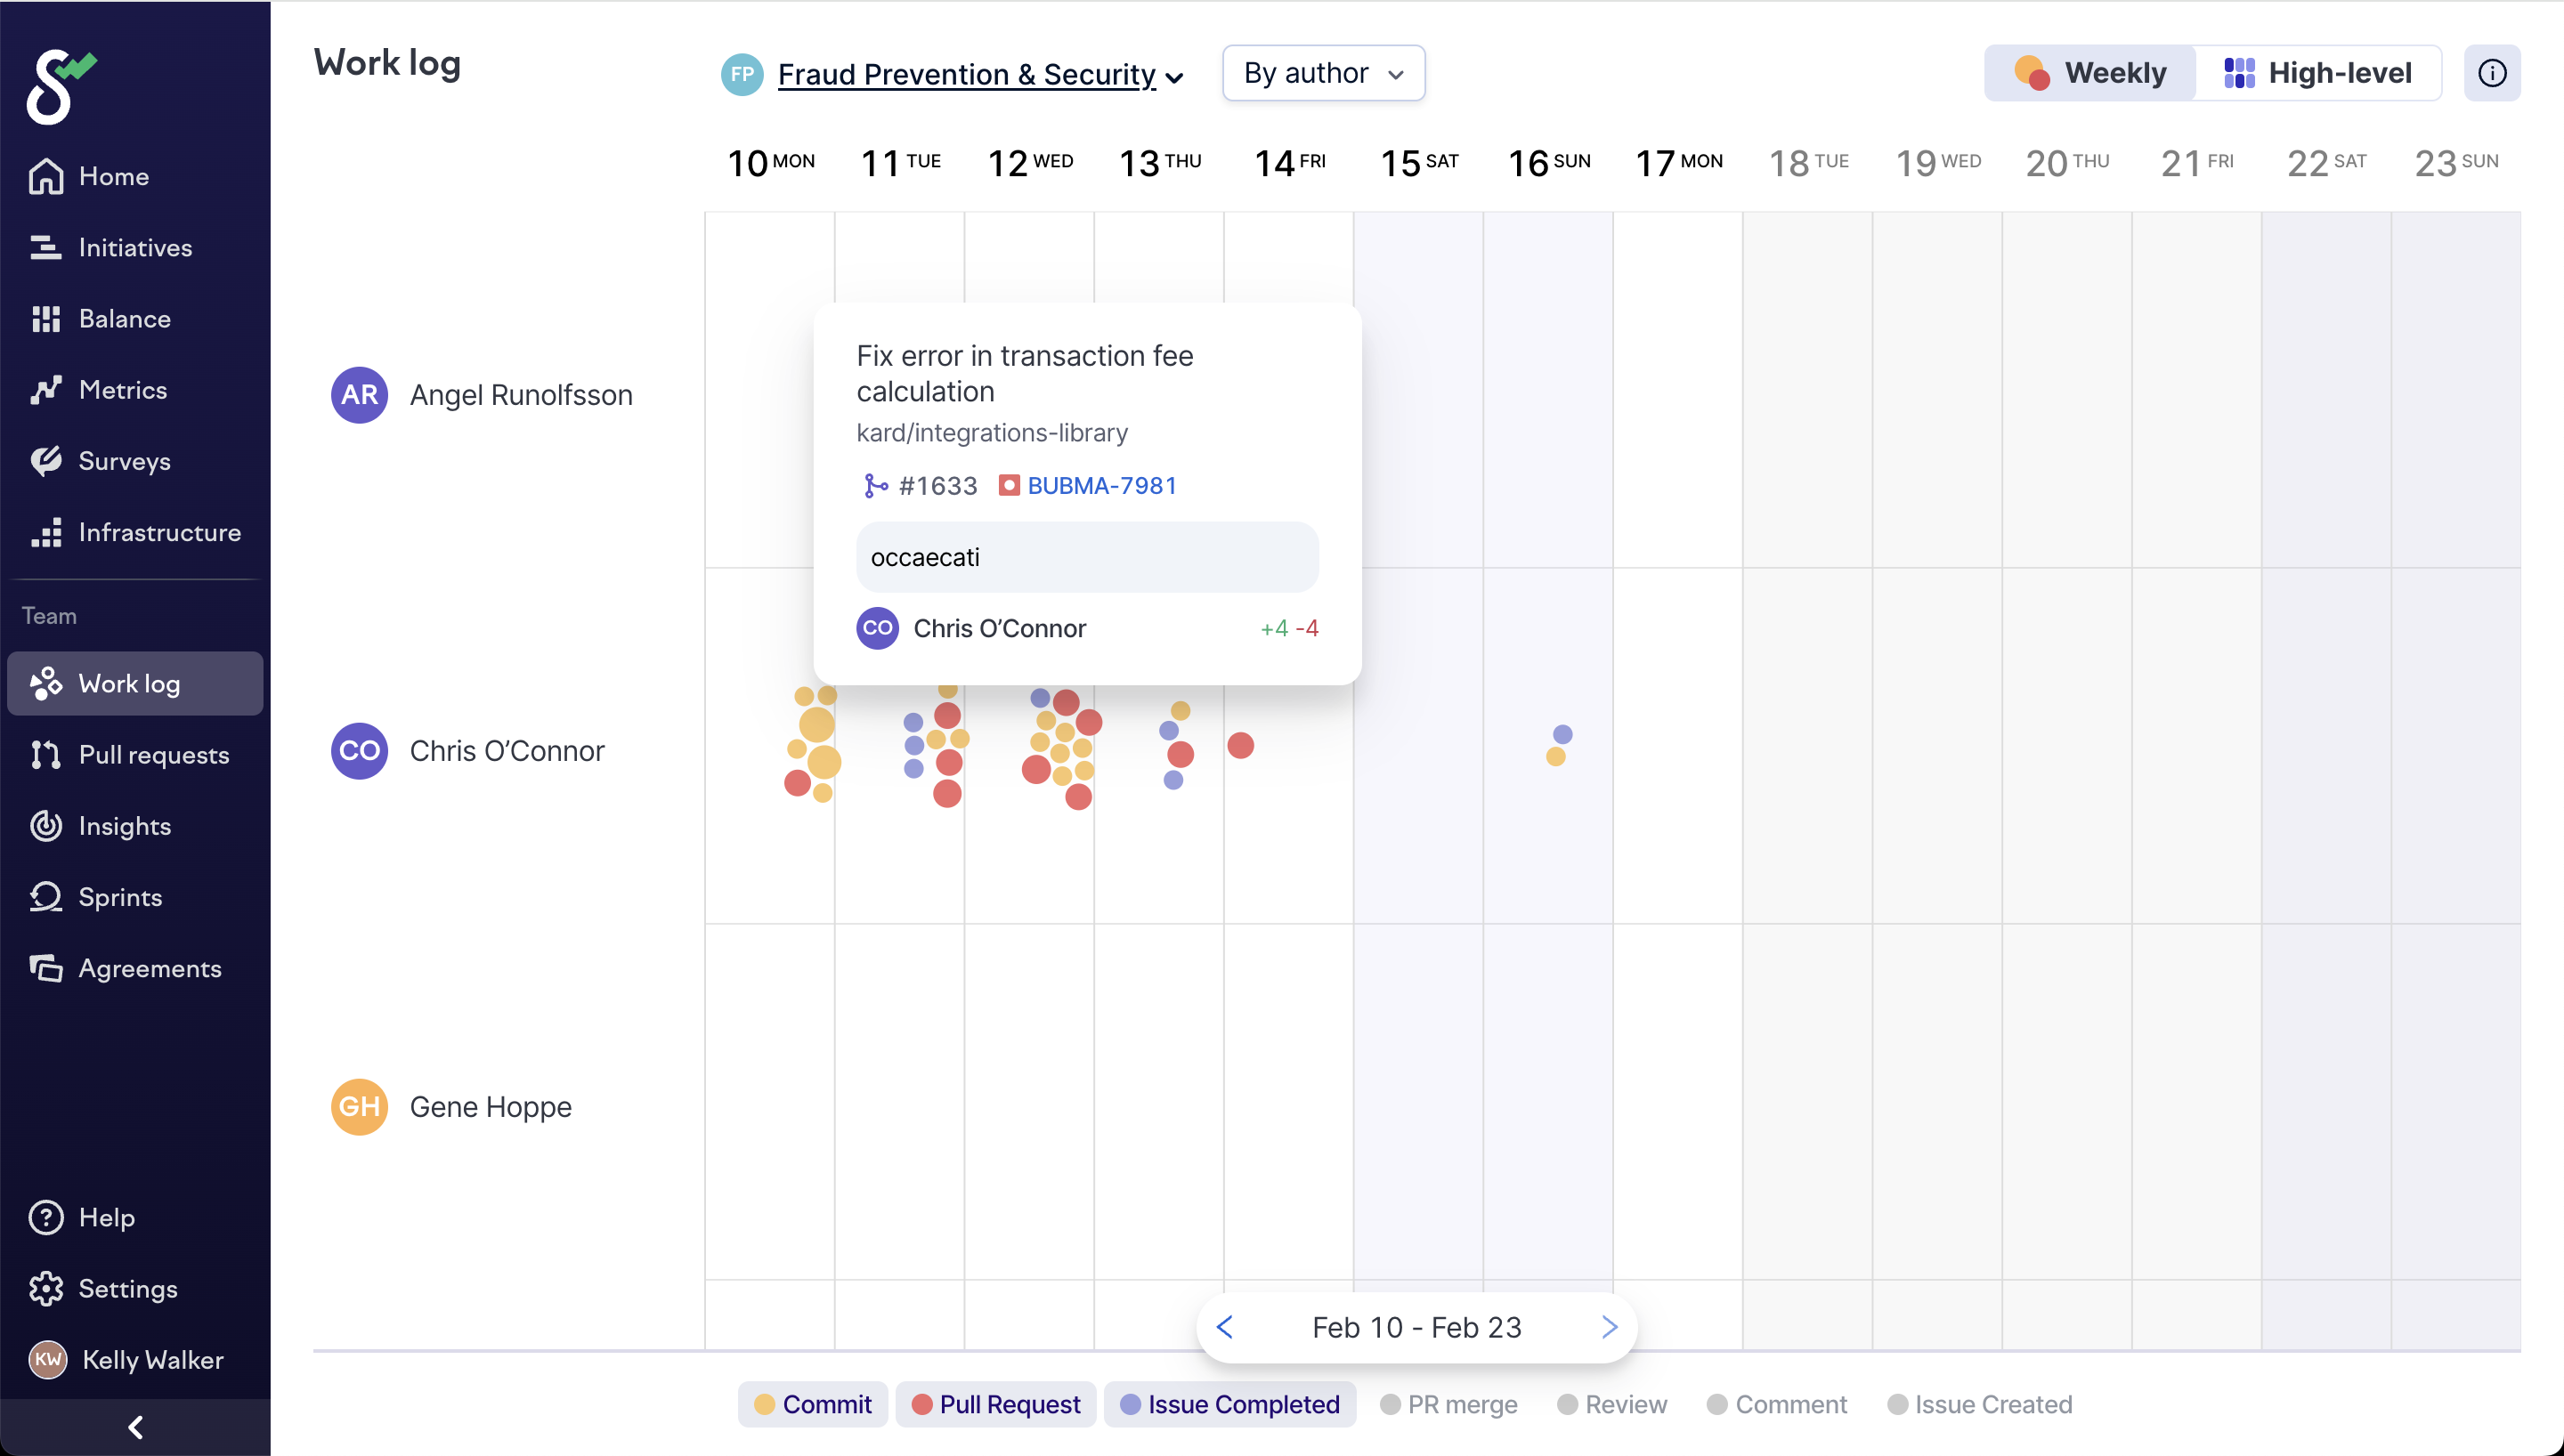
Task: Go to Metrics via chart icon
Action: (x=45, y=390)
